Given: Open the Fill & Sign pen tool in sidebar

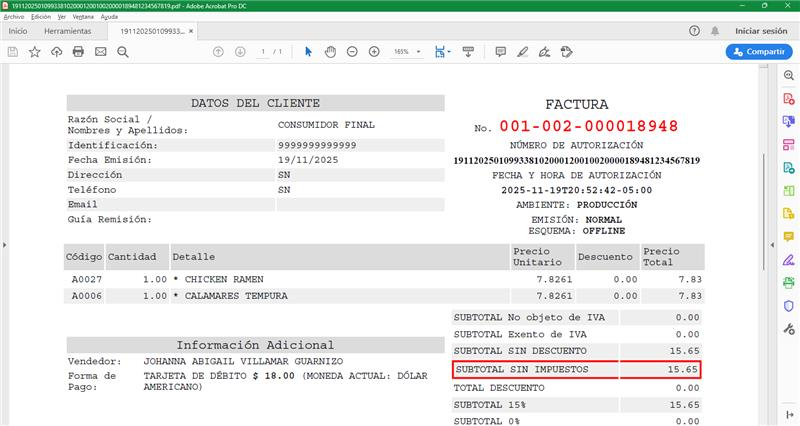Looking at the screenshot, I should [788, 259].
